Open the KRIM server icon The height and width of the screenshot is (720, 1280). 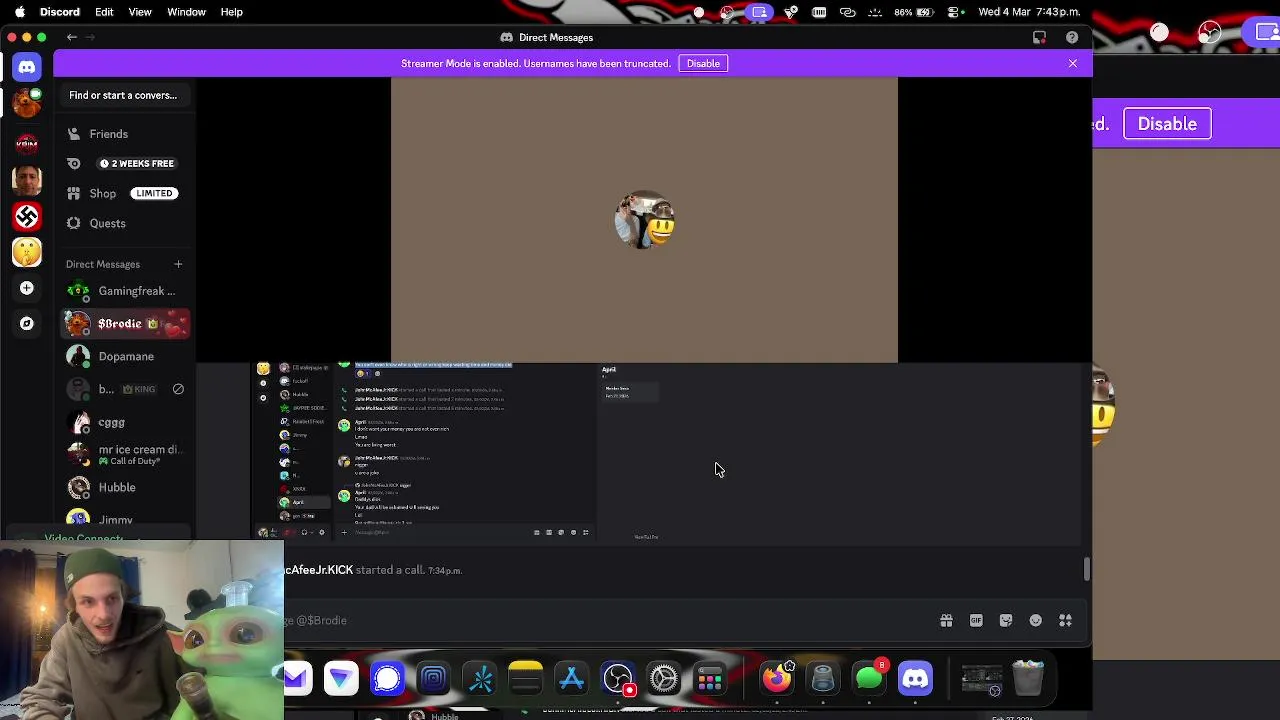pos(27,143)
